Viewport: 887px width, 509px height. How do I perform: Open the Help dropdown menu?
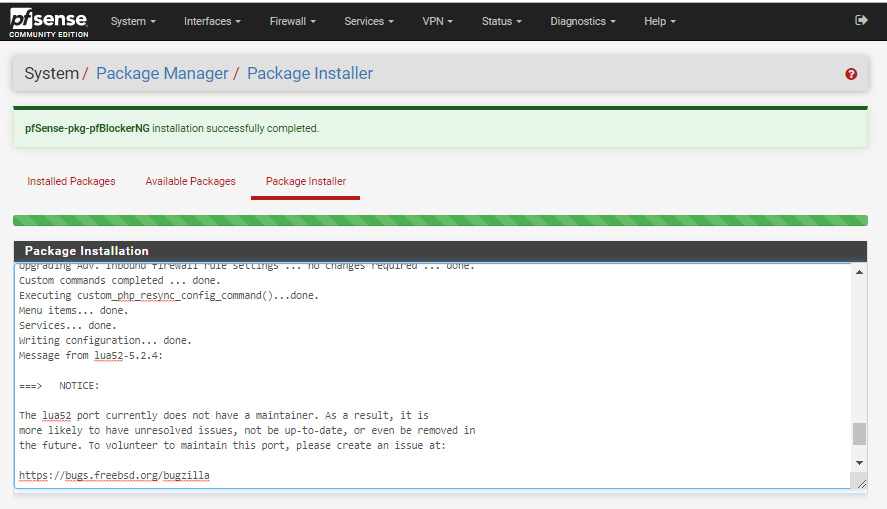(660, 21)
